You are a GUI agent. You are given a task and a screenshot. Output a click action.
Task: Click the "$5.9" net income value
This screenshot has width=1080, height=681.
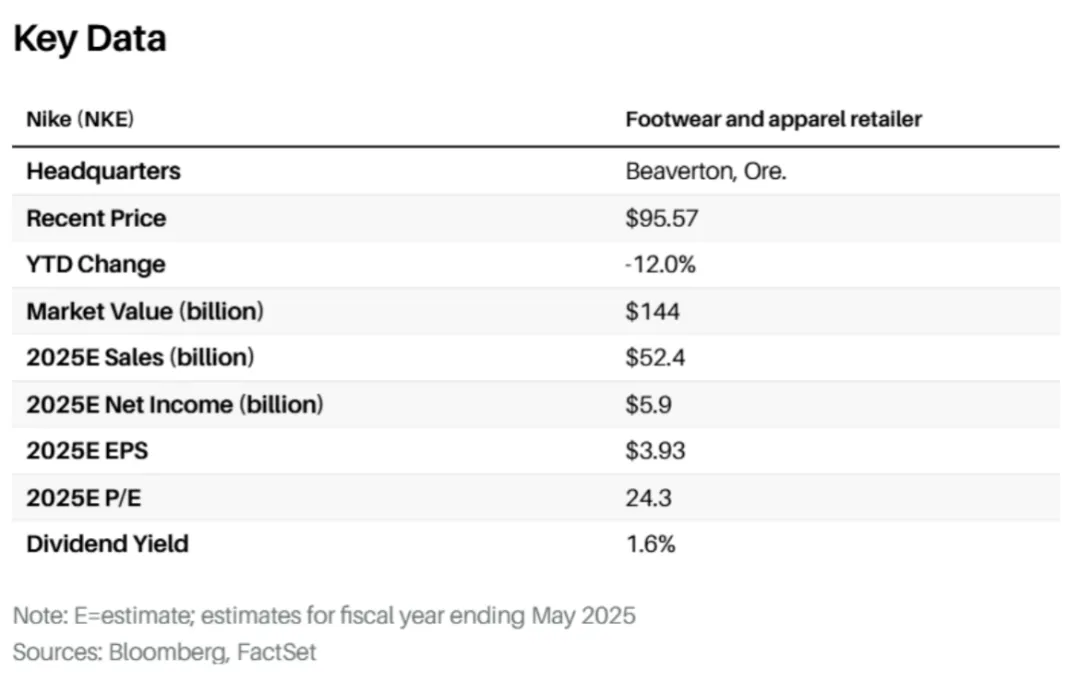[x=648, y=404]
